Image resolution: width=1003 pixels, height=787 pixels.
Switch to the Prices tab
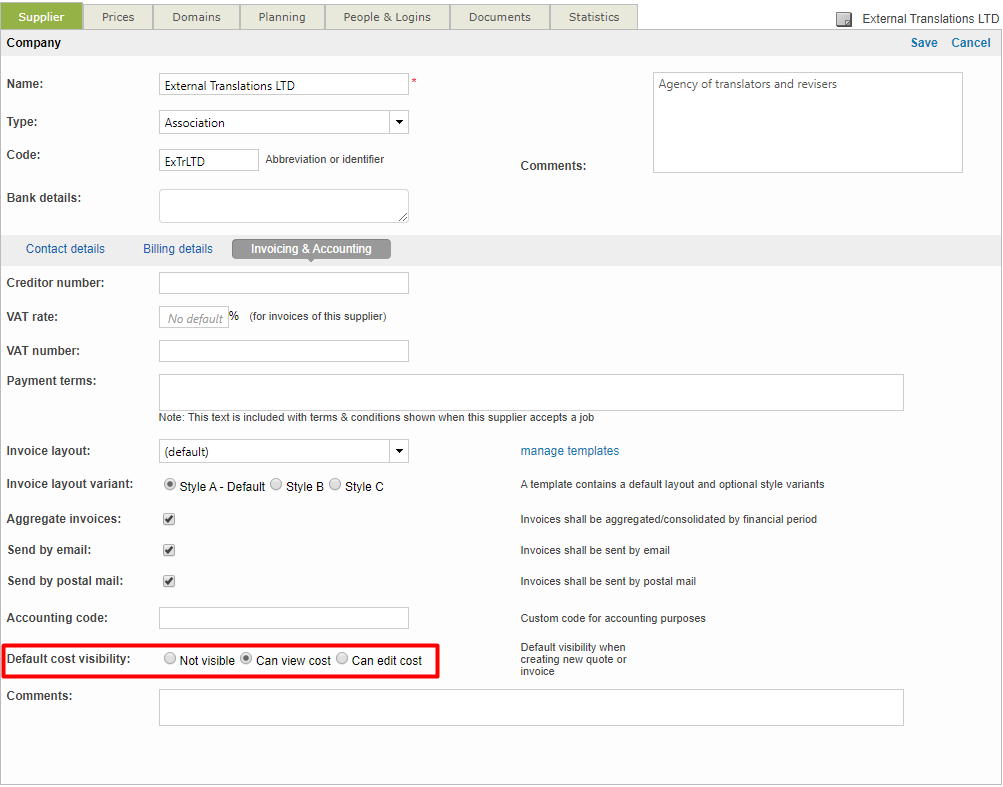click(118, 17)
